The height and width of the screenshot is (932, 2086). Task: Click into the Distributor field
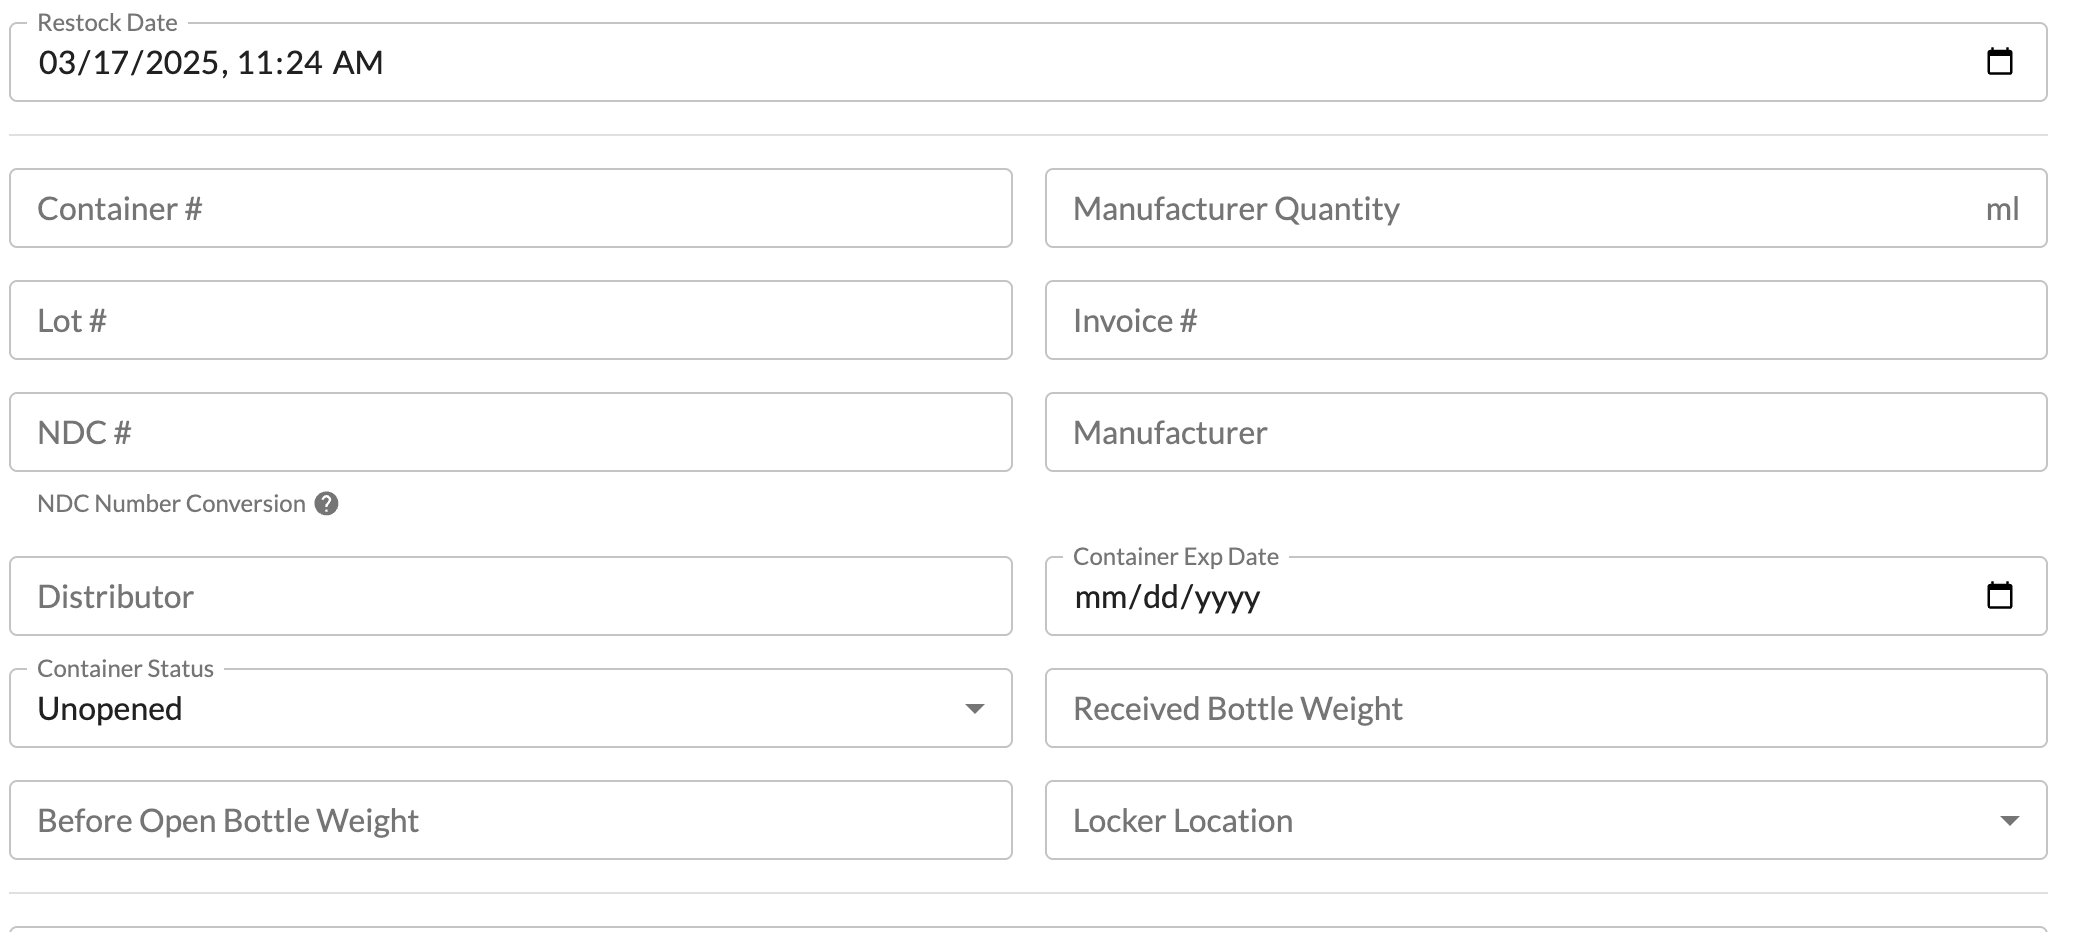click(511, 596)
